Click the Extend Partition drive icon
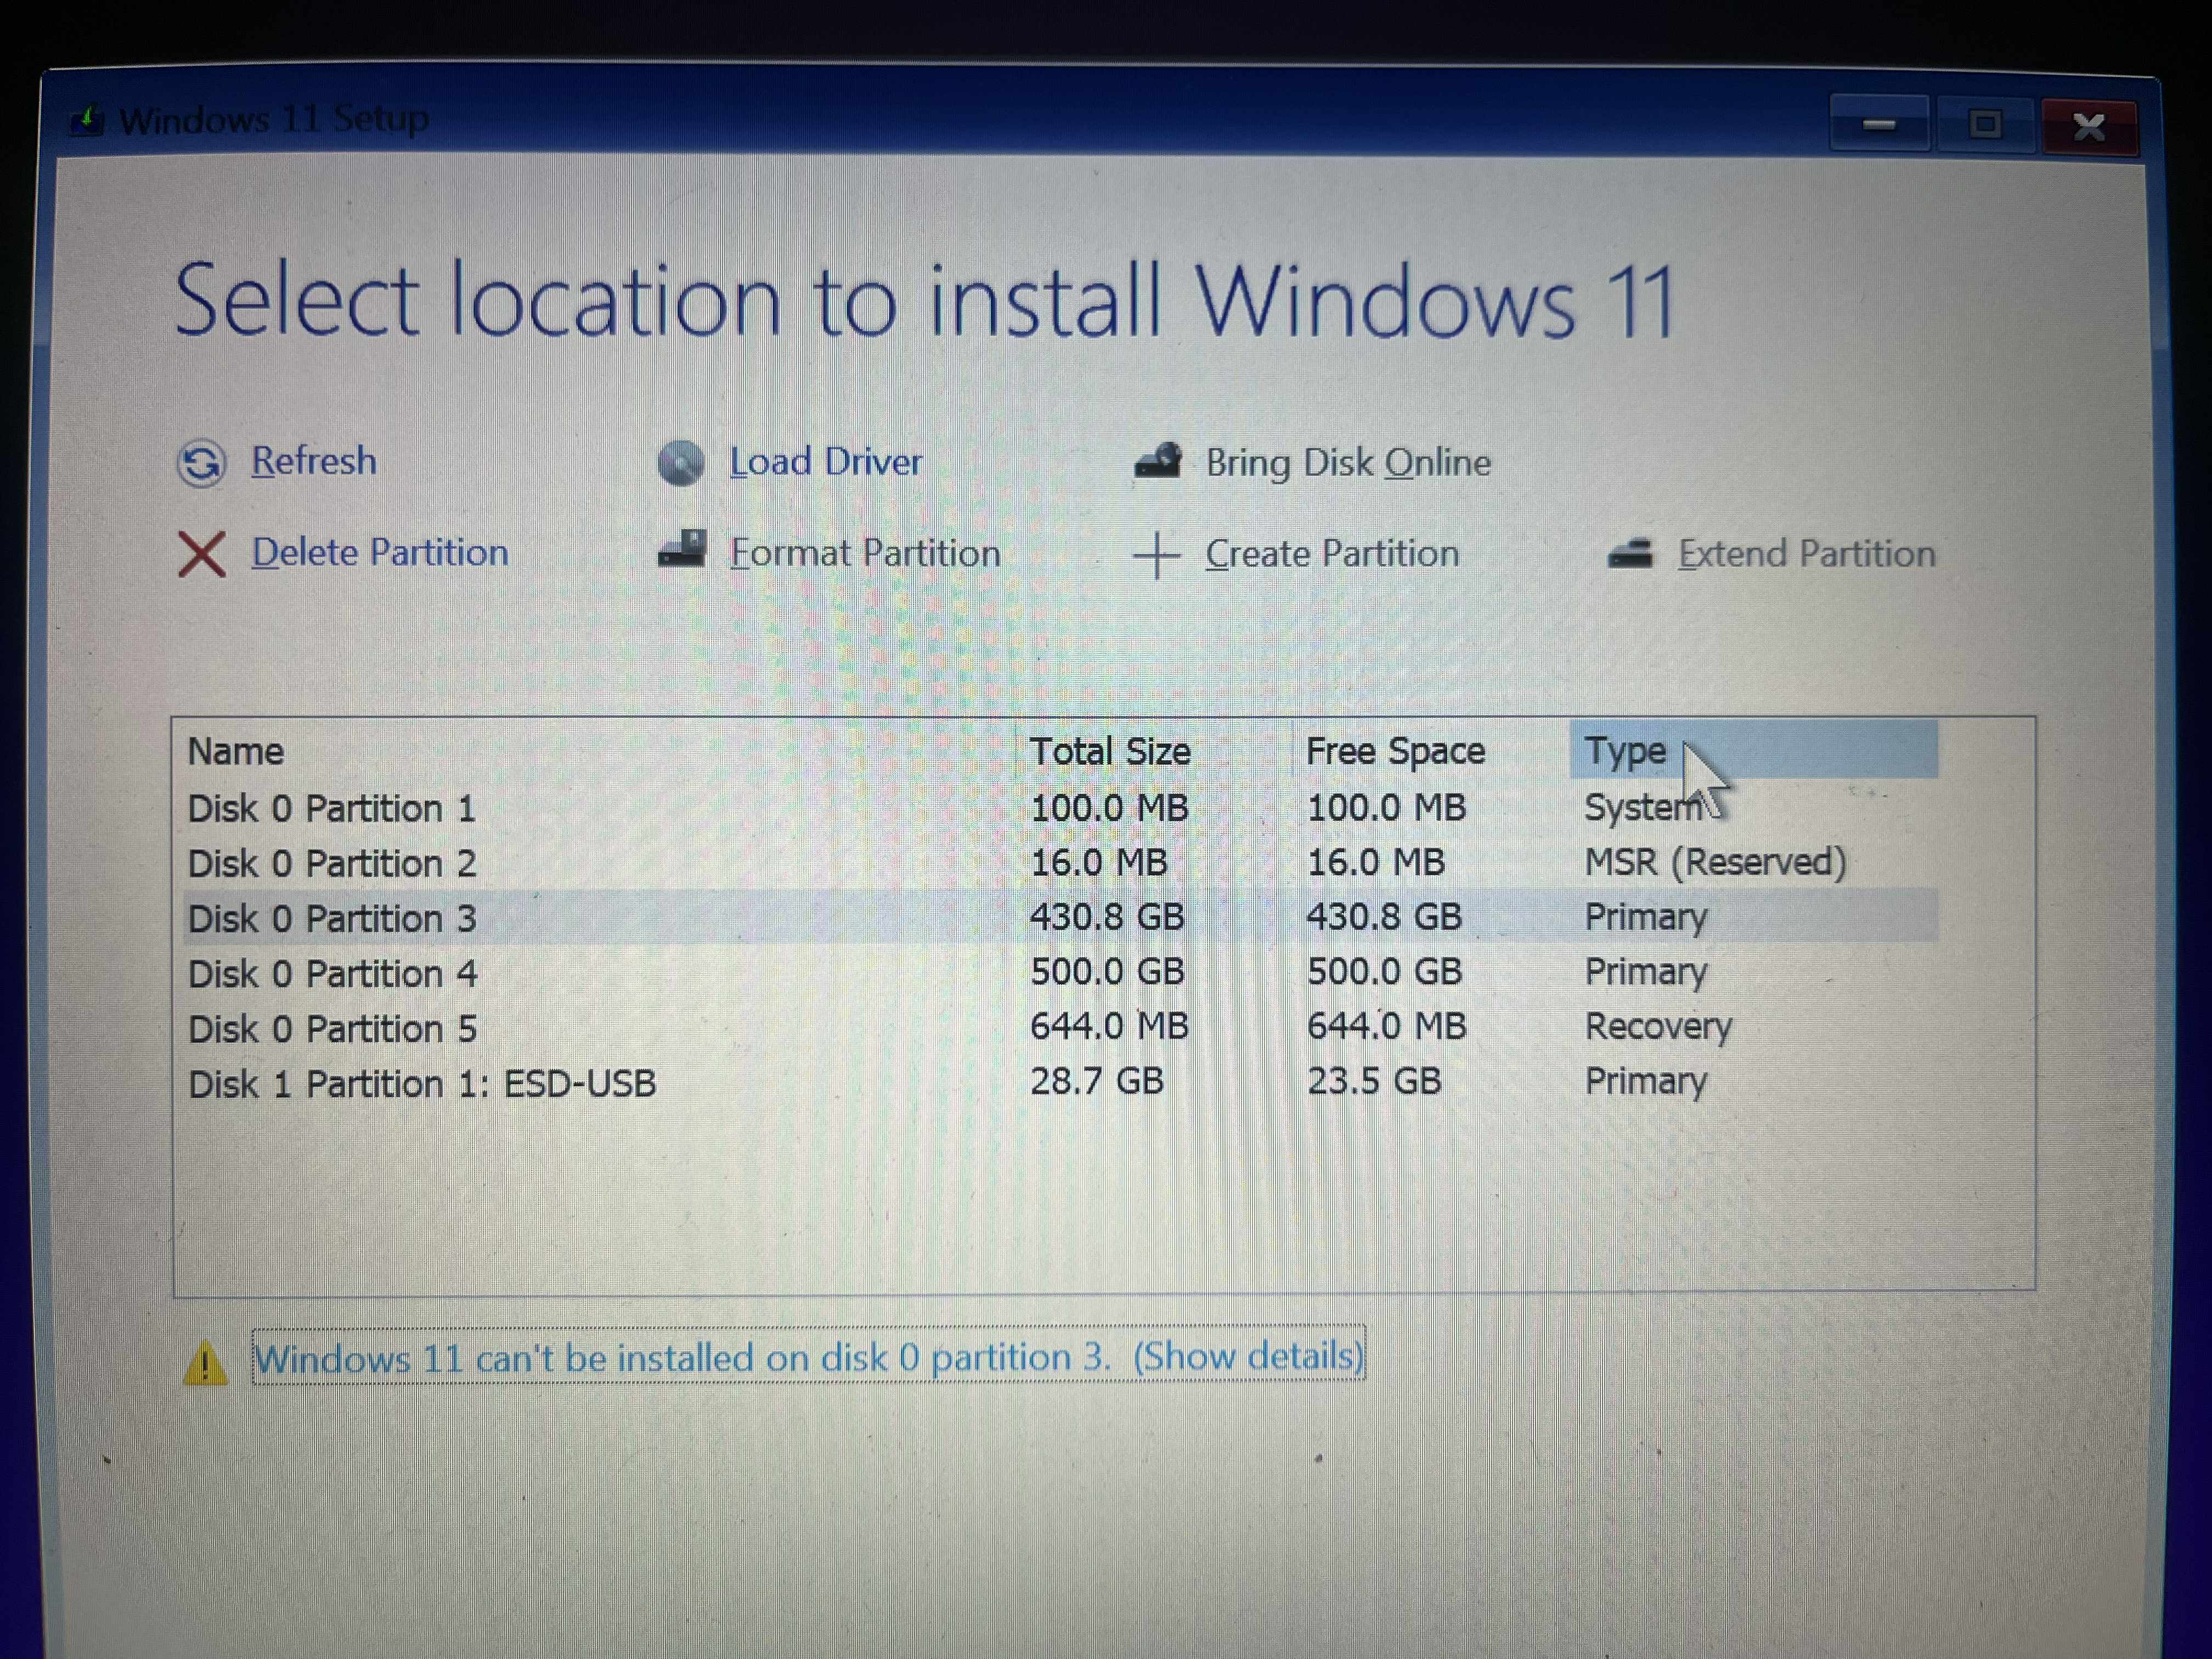 (1630, 553)
